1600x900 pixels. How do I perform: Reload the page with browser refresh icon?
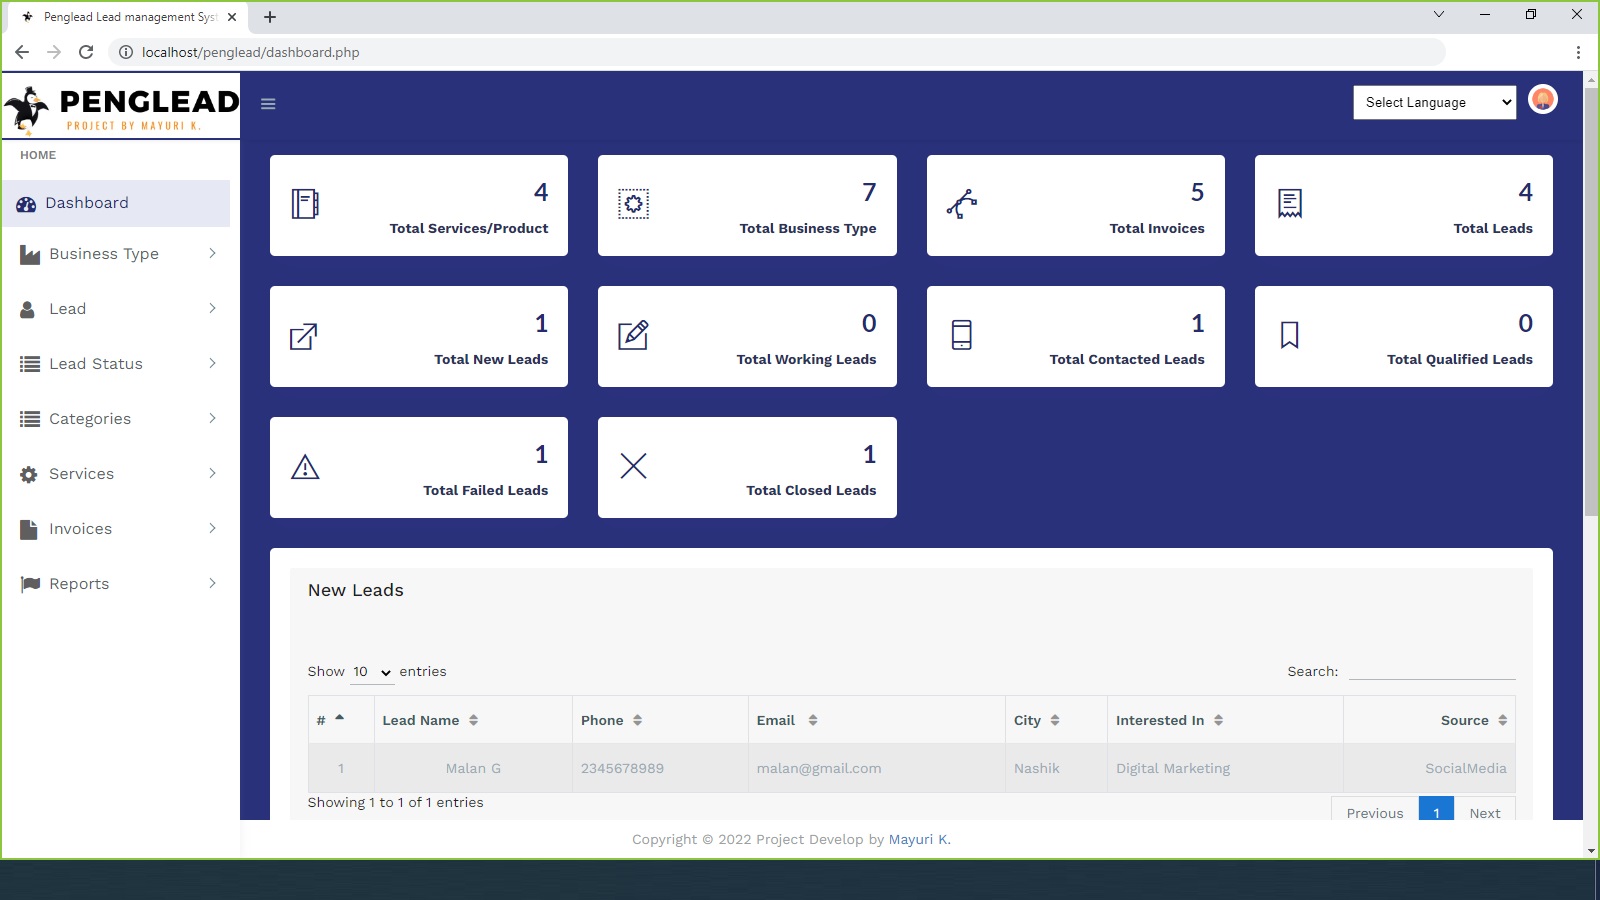pyautogui.click(x=86, y=52)
